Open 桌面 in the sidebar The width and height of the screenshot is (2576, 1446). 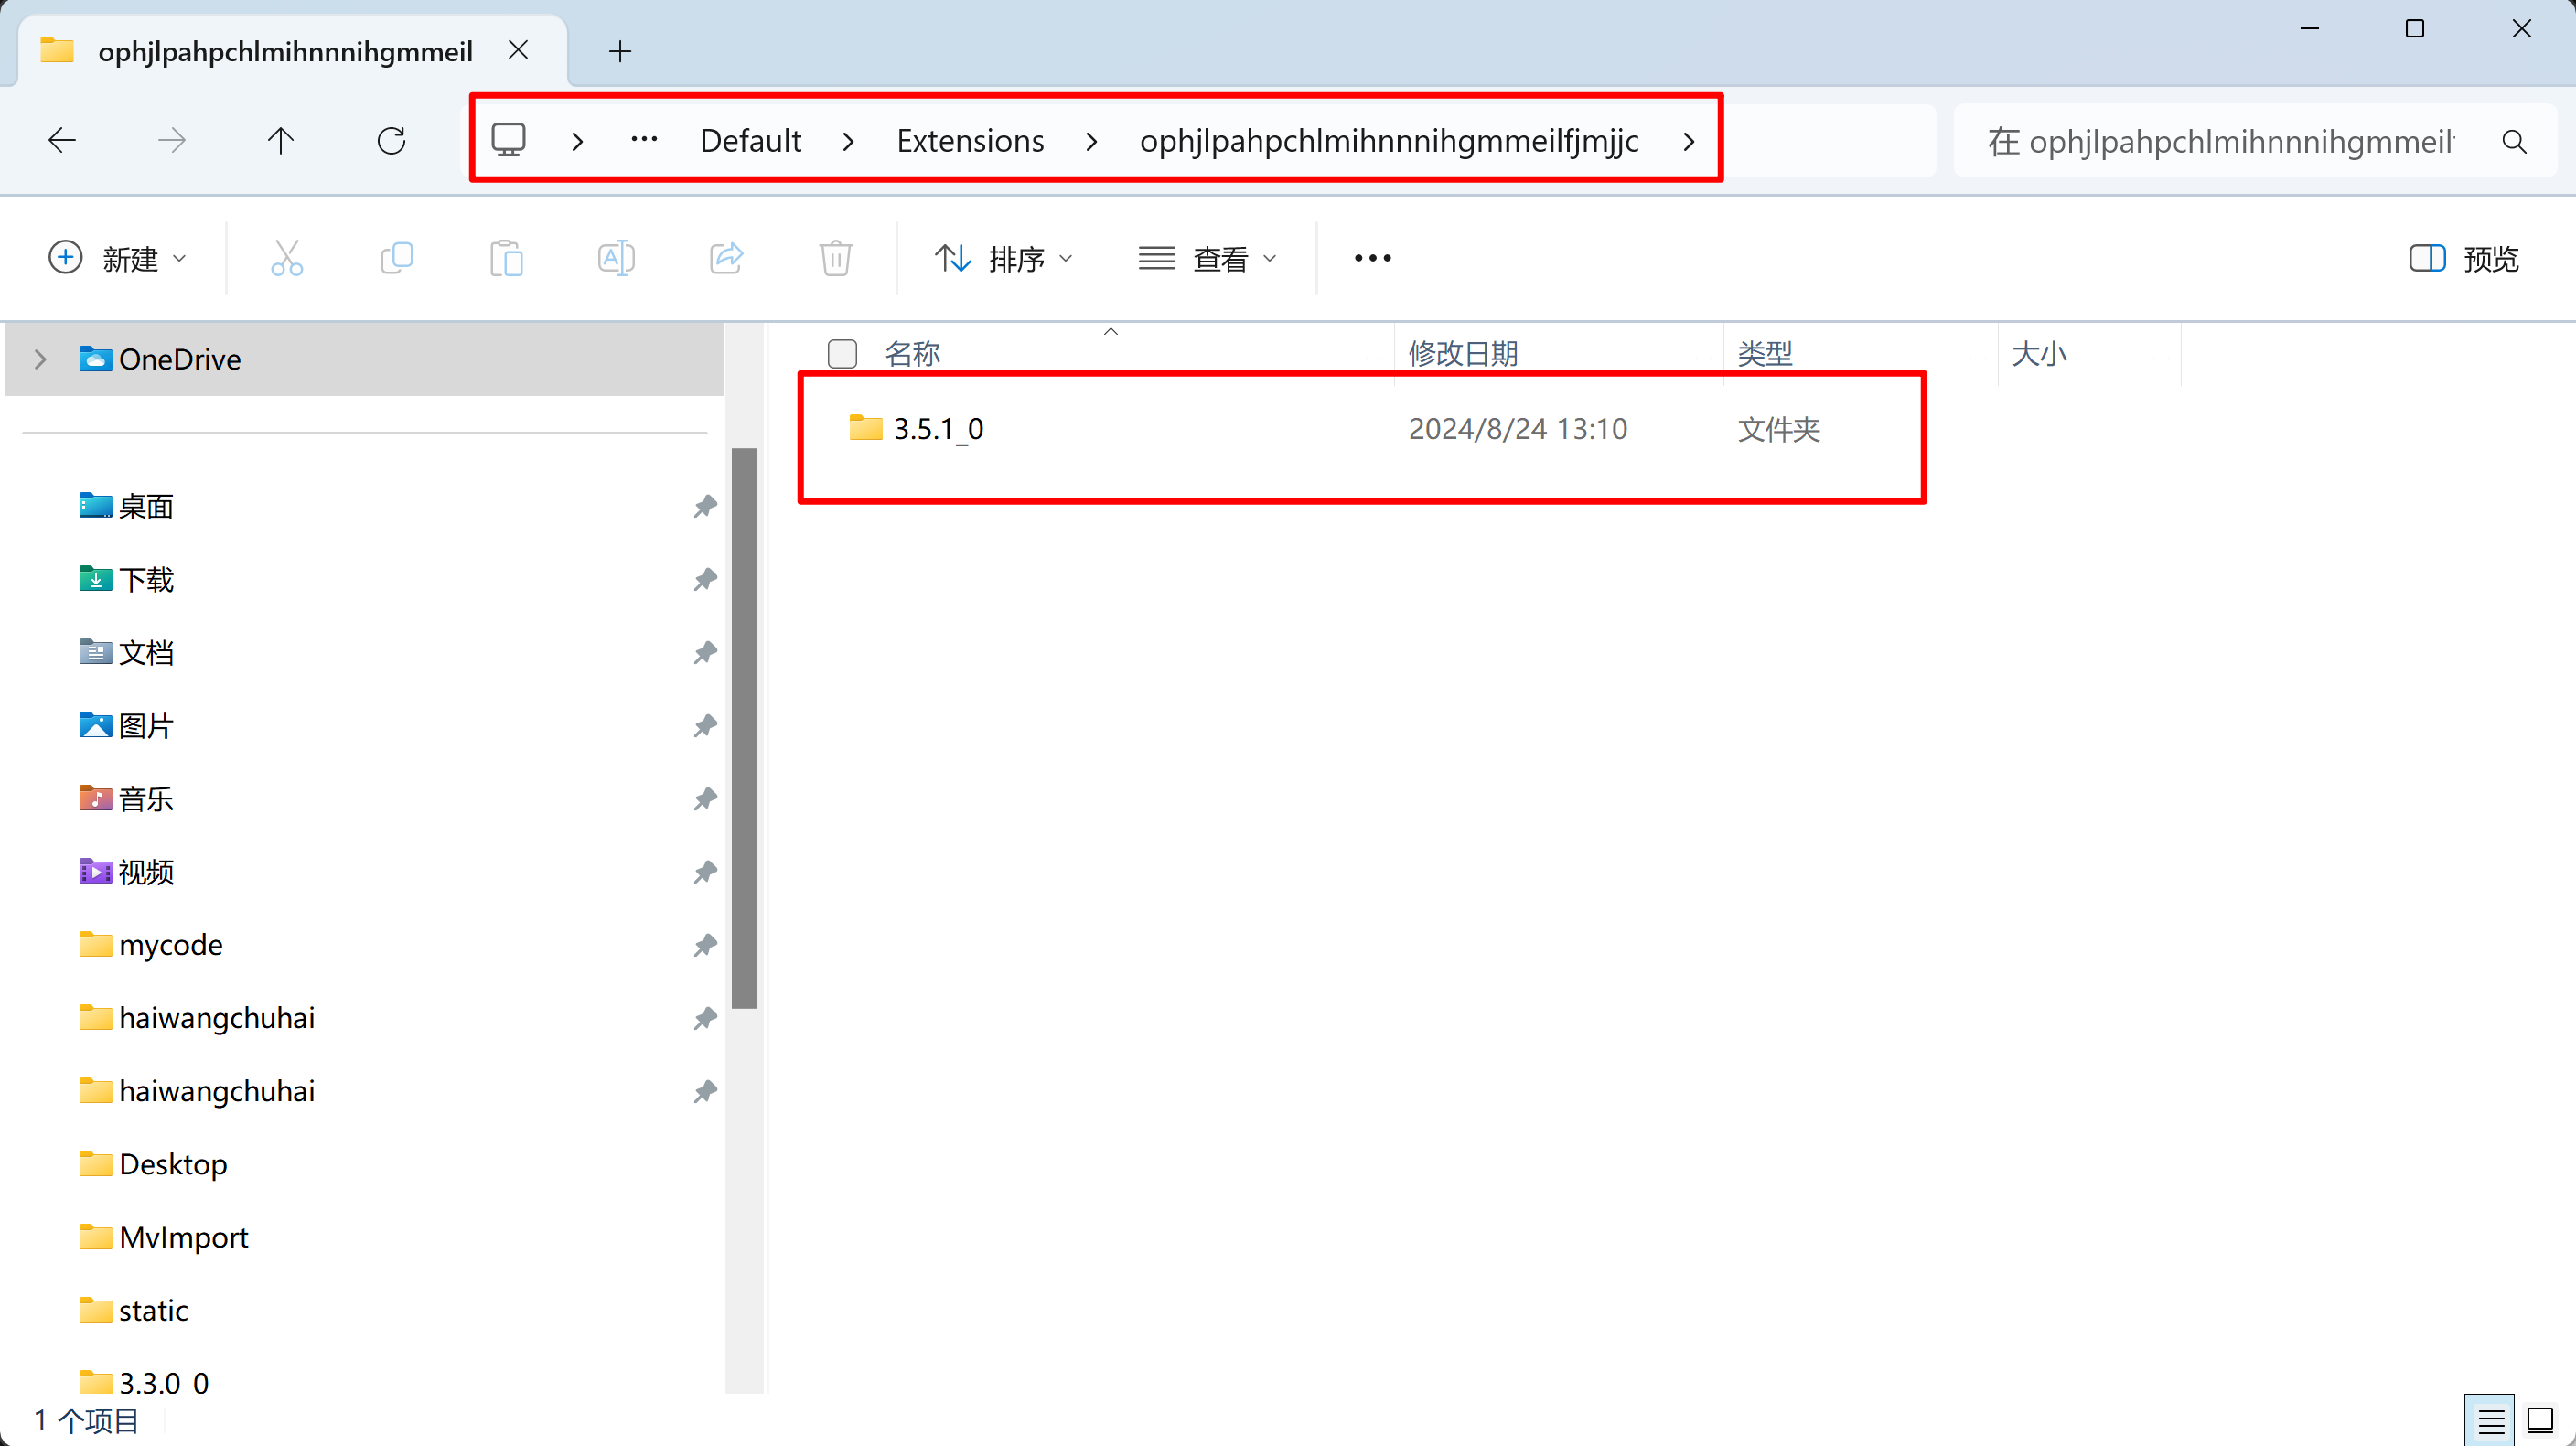pyautogui.click(x=146, y=507)
